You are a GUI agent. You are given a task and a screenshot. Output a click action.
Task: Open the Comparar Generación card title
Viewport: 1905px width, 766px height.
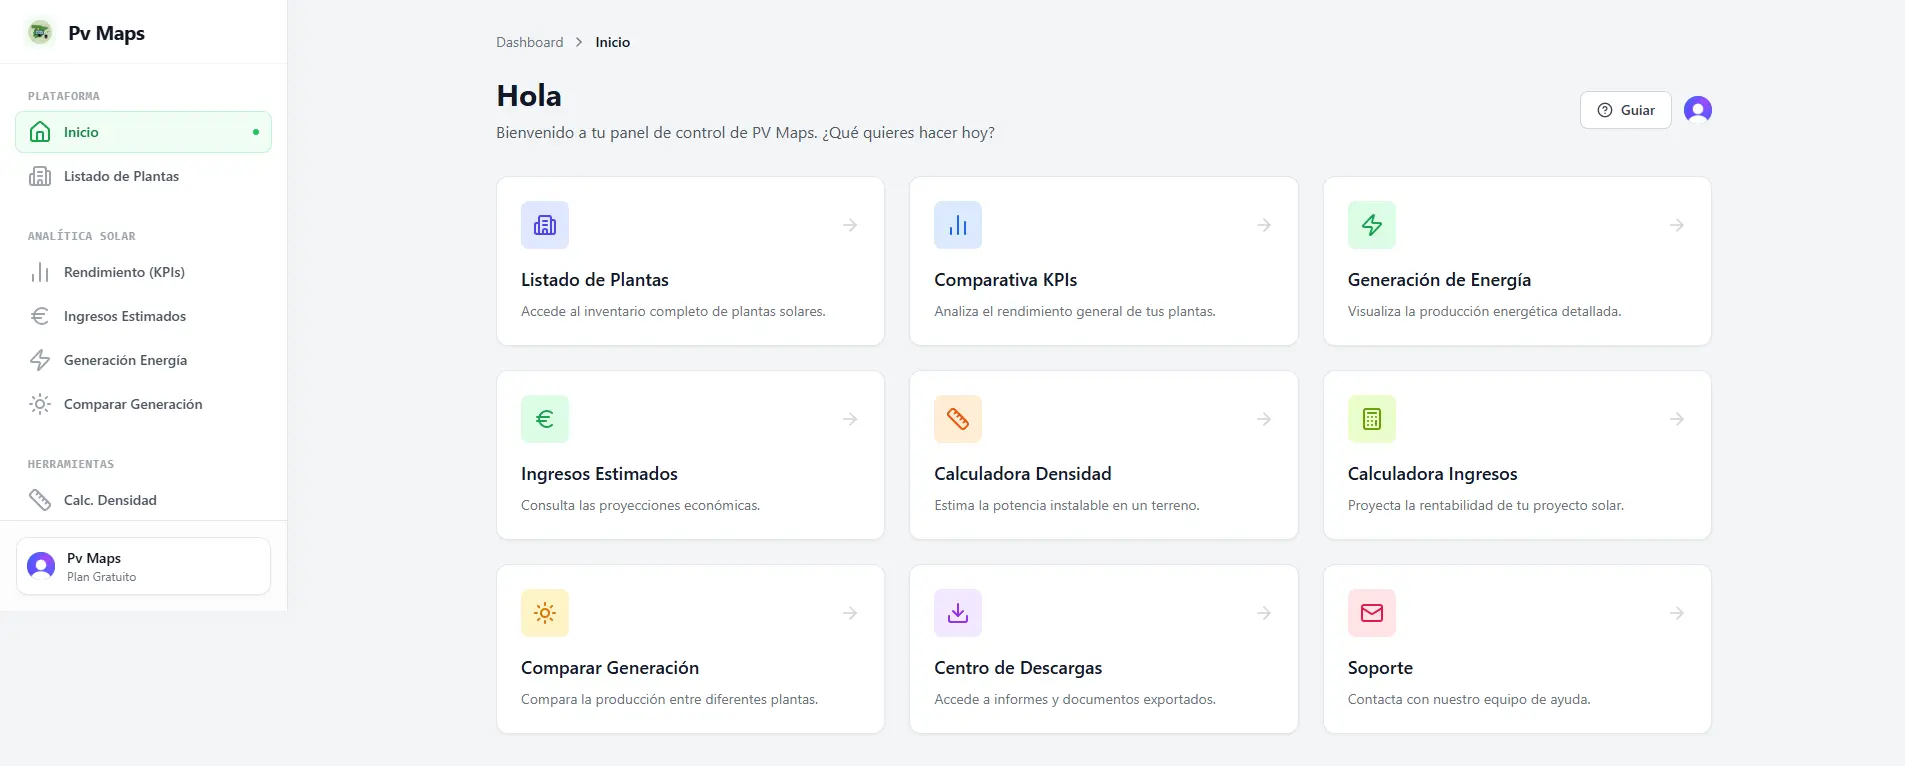point(610,668)
